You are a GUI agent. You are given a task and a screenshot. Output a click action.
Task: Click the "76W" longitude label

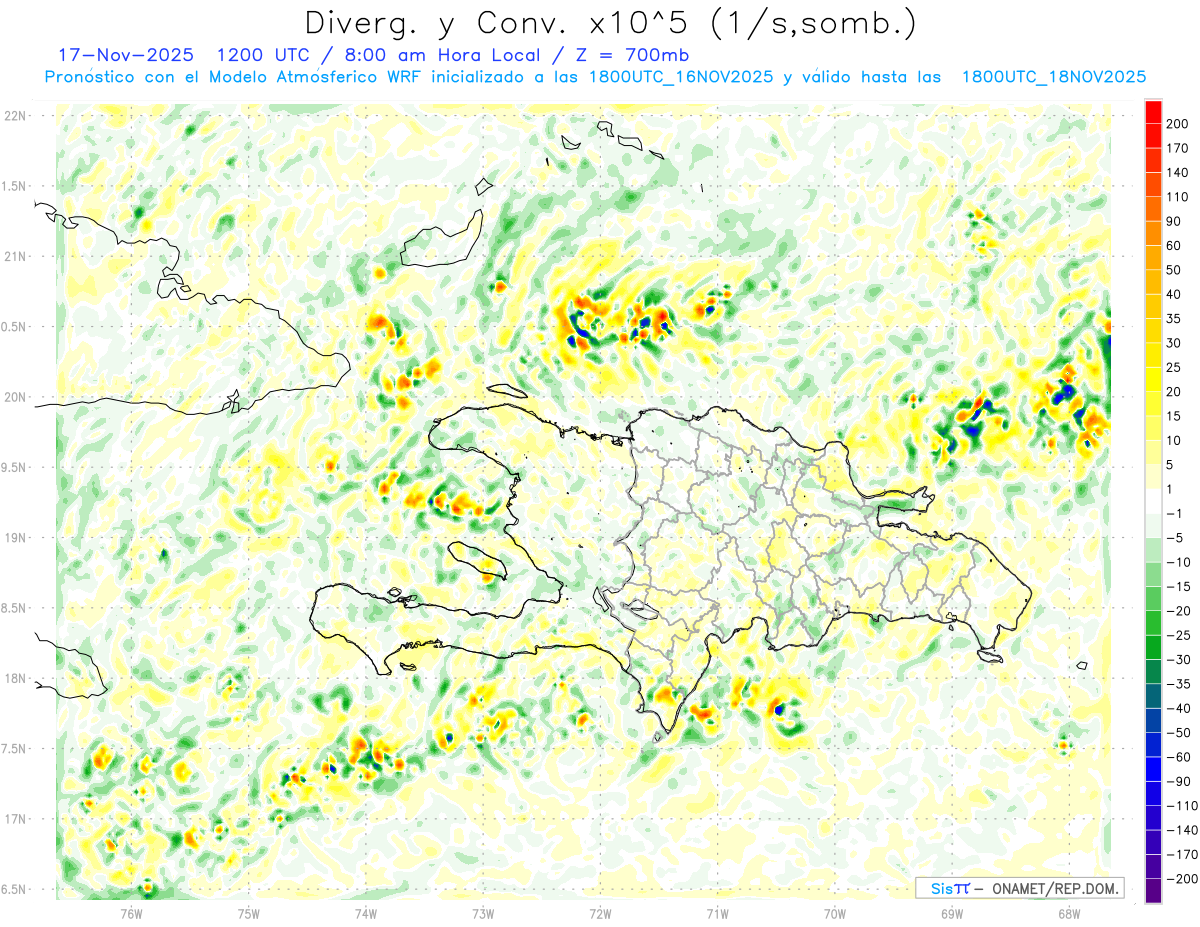(x=131, y=913)
